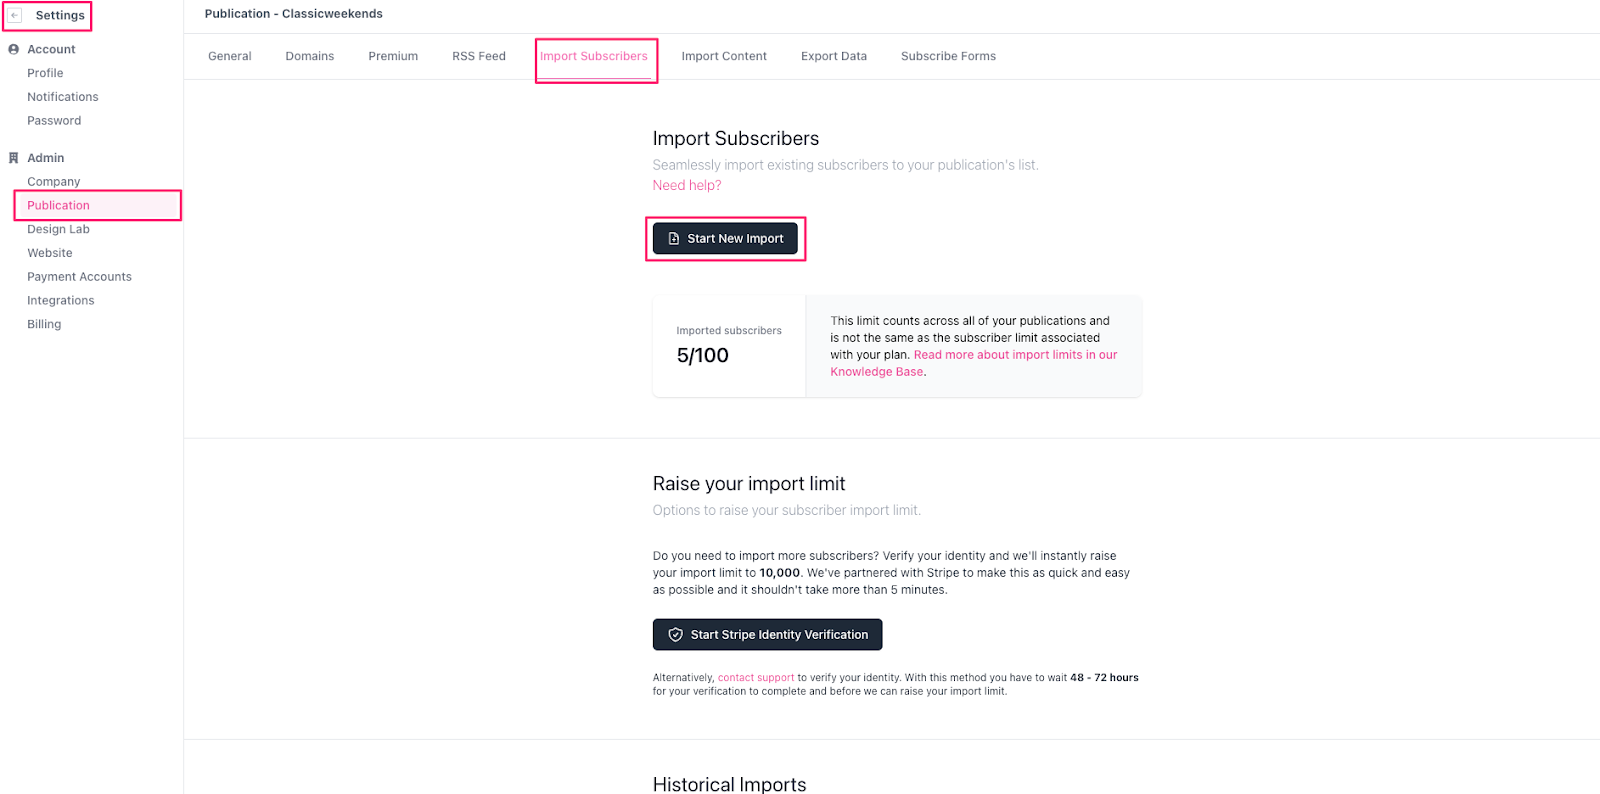Screen dimensions: 1600x794
Task: Click the Admin building icon in sidebar
Action: 14,158
